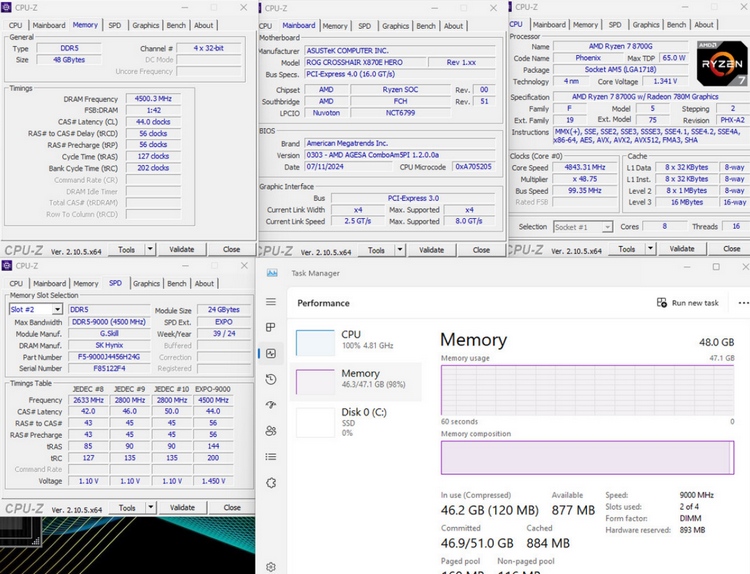
Task: Click Validate in the Mainboard CPU-Z window
Action: pyautogui.click(x=432, y=250)
